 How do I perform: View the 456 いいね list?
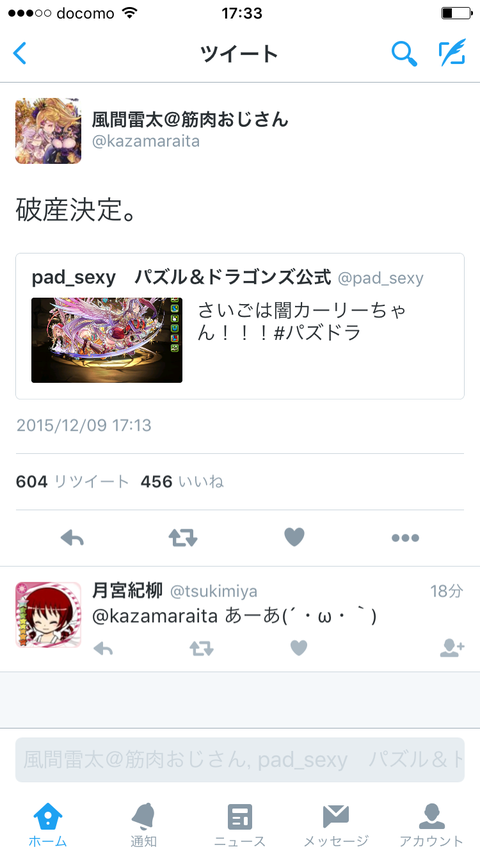coord(182,481)
